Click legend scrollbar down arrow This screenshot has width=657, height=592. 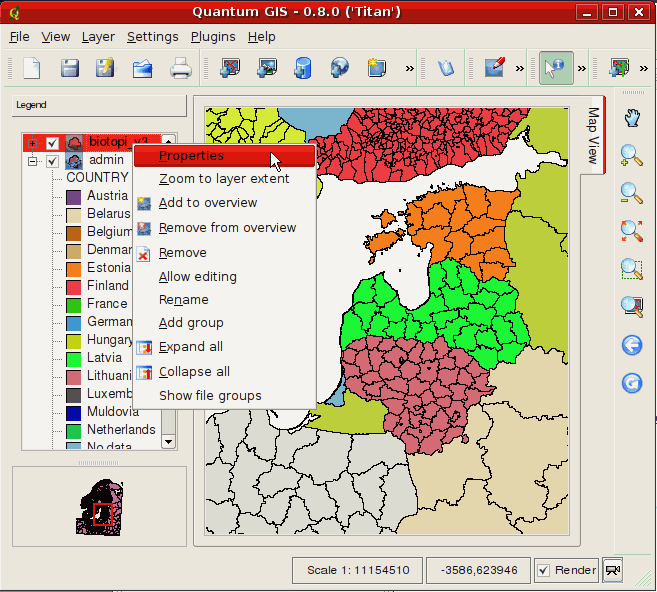[x=168, y=442]
